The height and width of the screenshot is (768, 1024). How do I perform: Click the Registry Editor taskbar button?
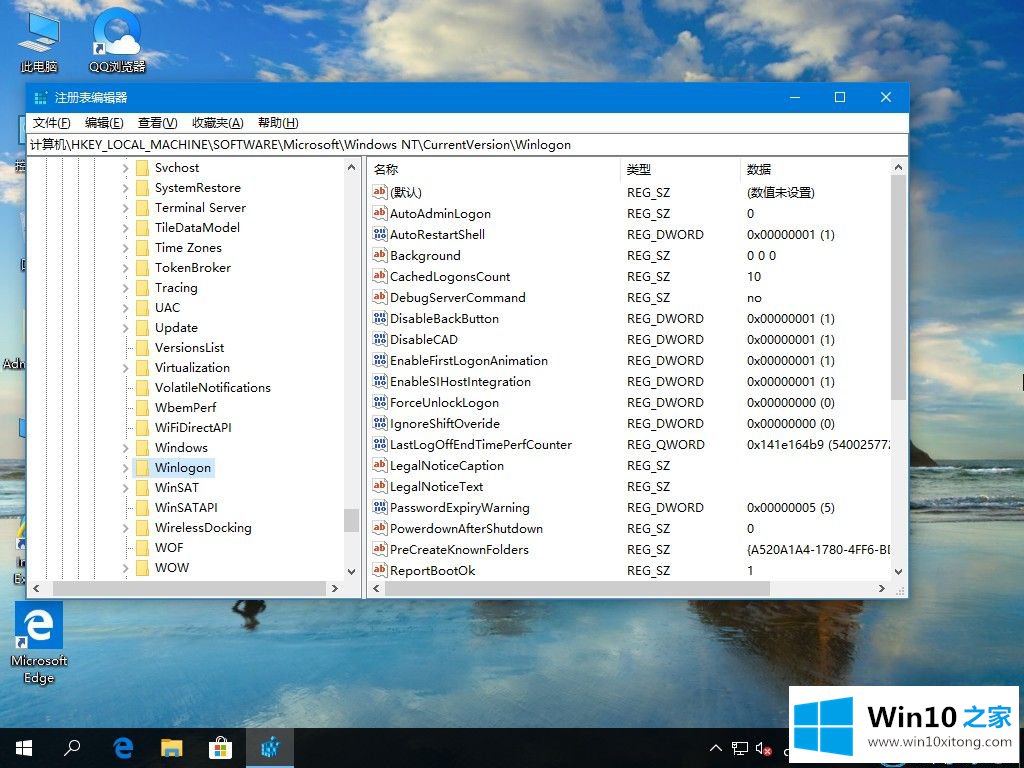pyautogui.click(x=270, y=748)
